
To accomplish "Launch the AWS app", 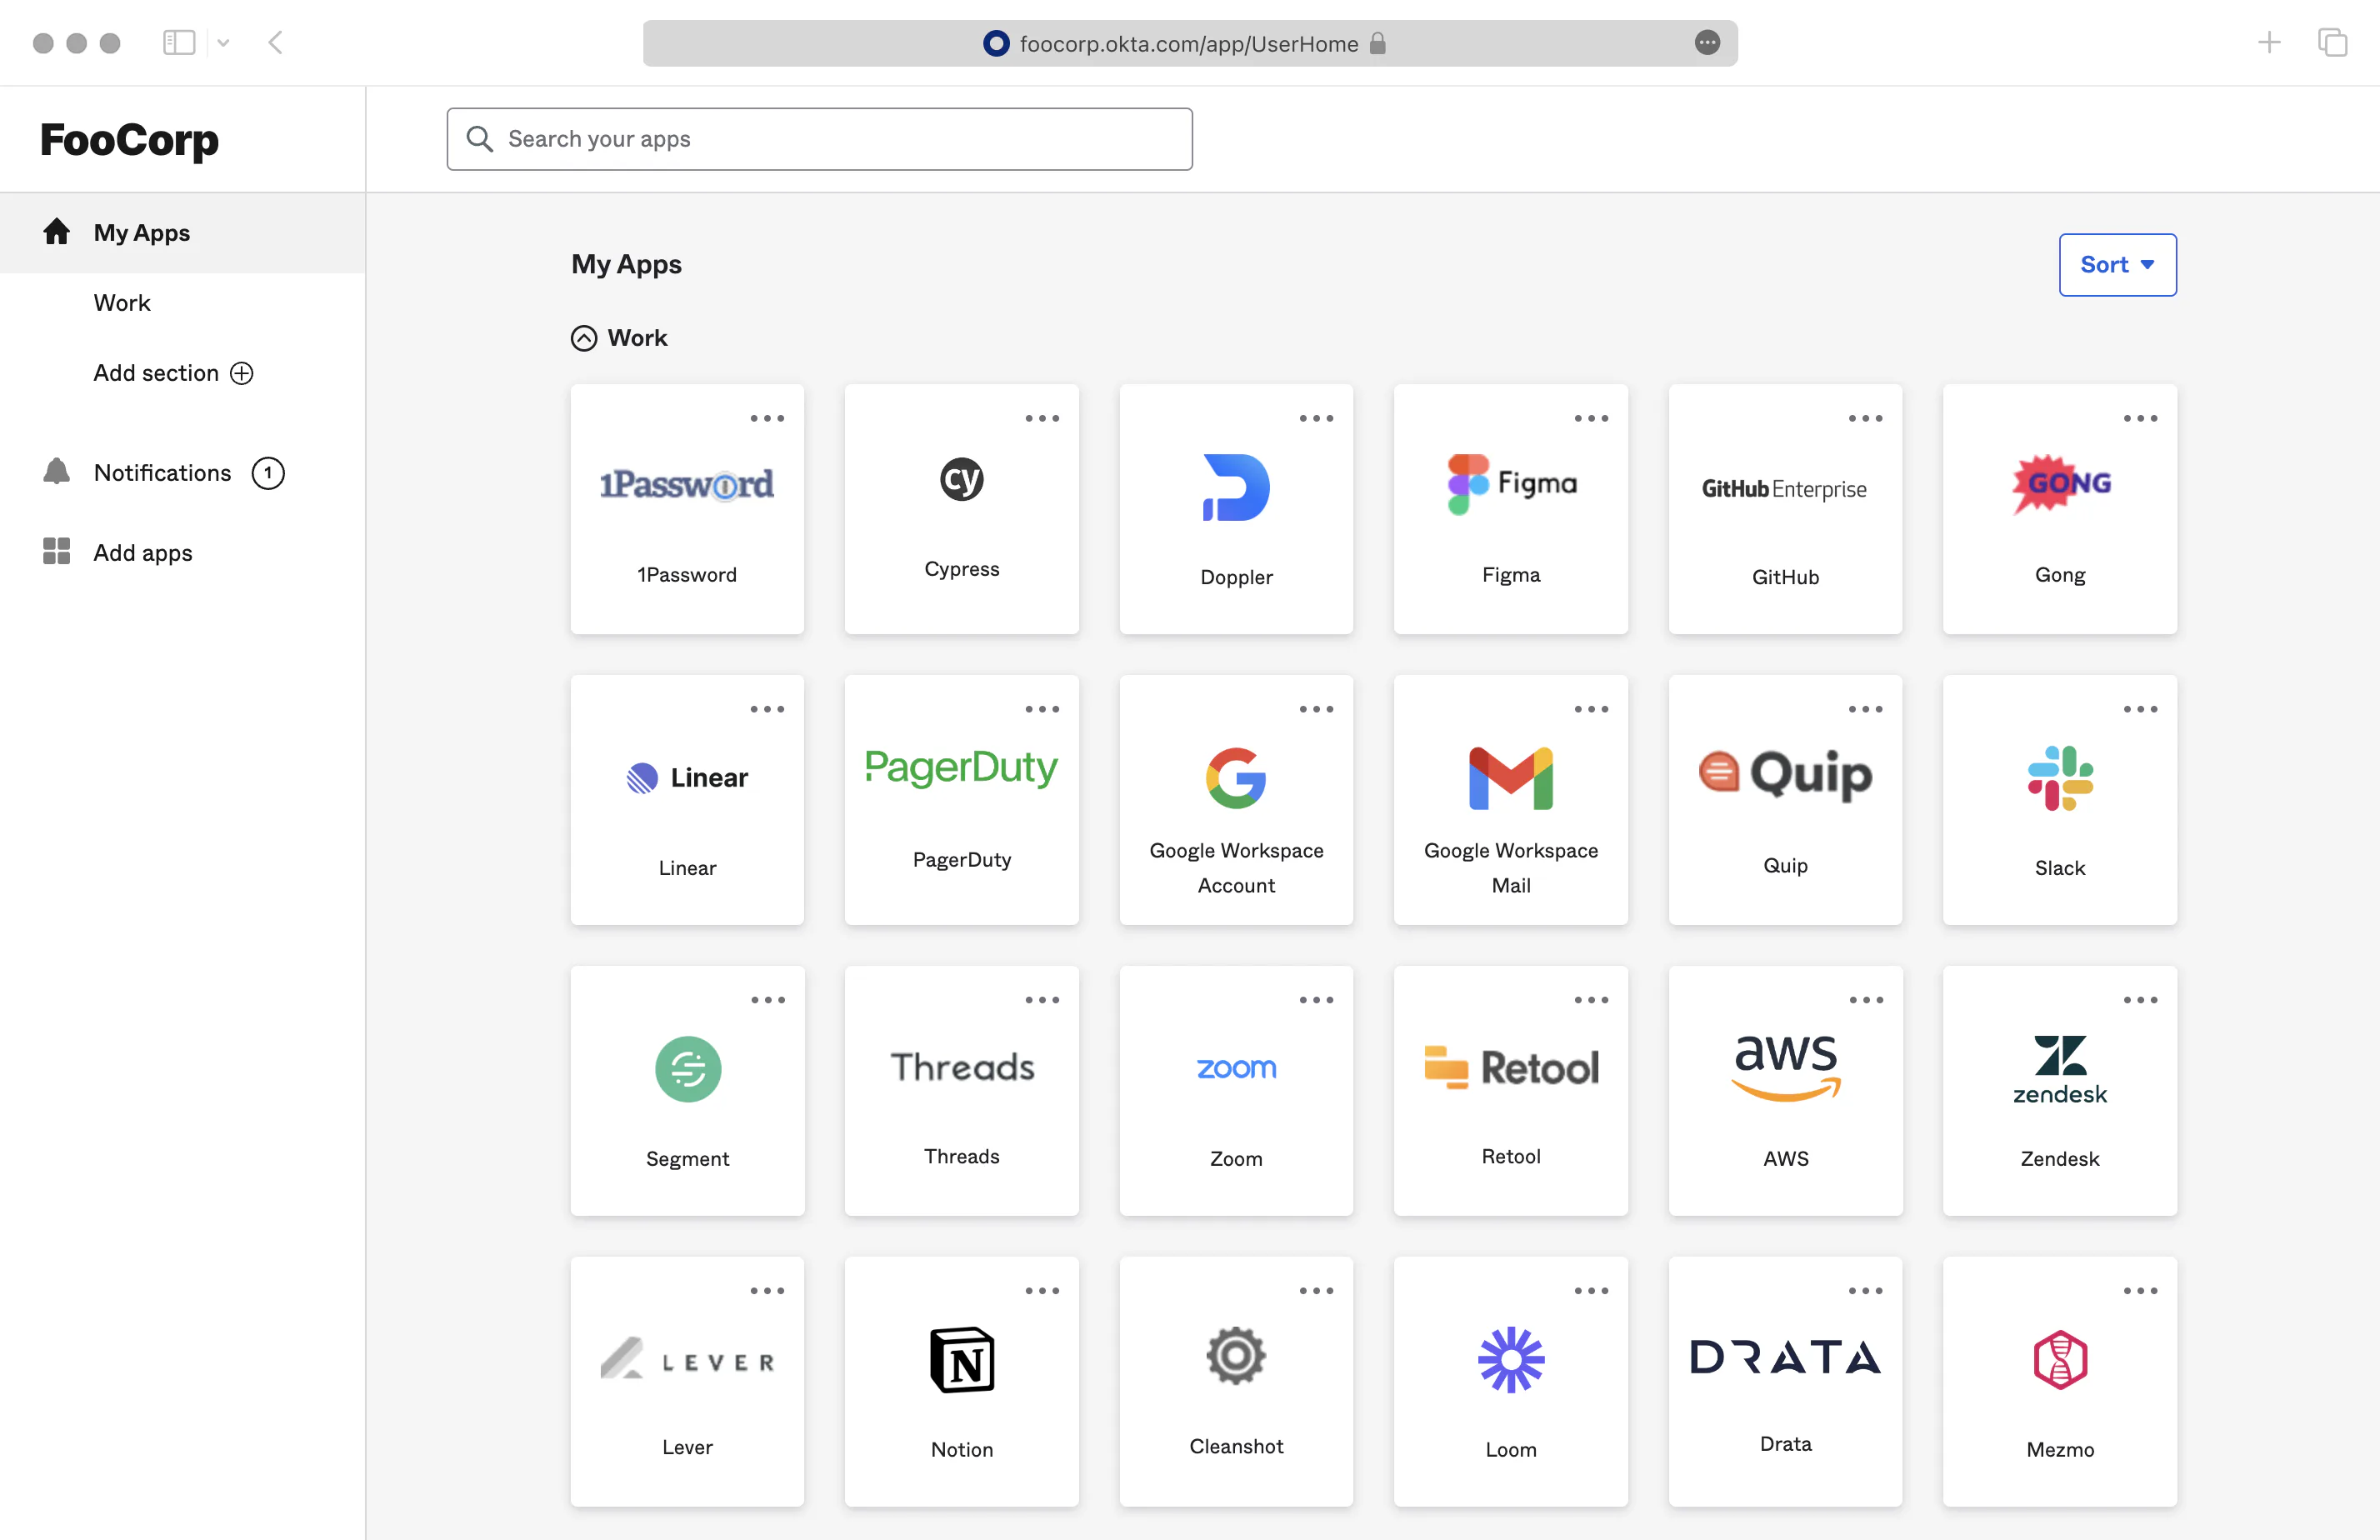I will (1785, 1090).
